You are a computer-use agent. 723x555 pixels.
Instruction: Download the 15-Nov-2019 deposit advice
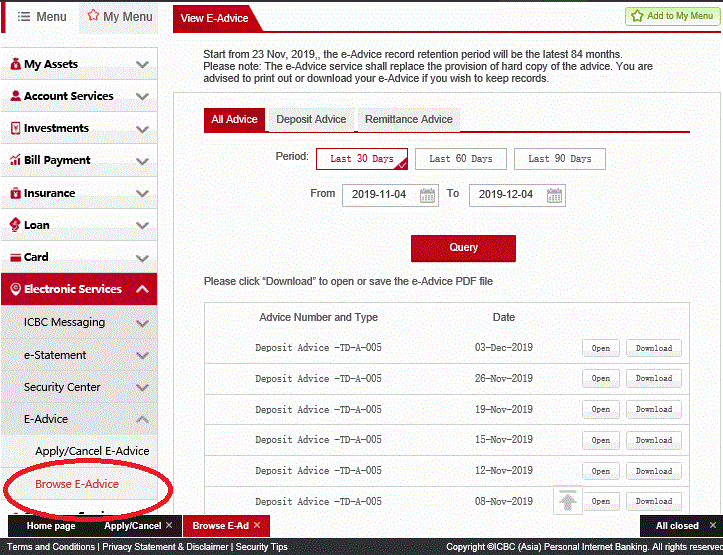coord(654,440)
